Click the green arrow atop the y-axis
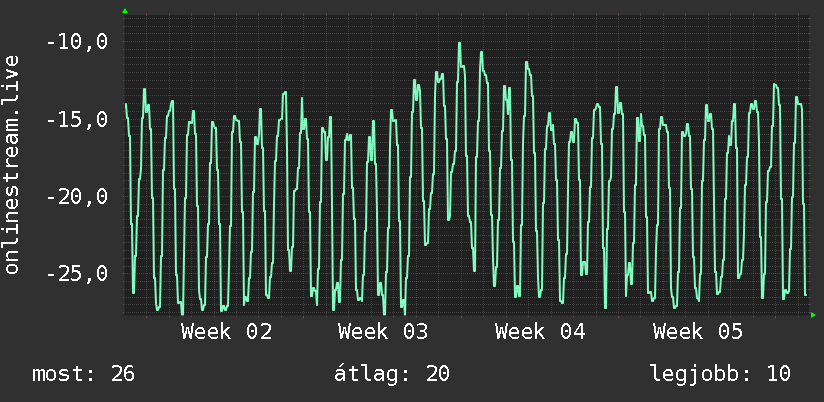 pos(125,11)
